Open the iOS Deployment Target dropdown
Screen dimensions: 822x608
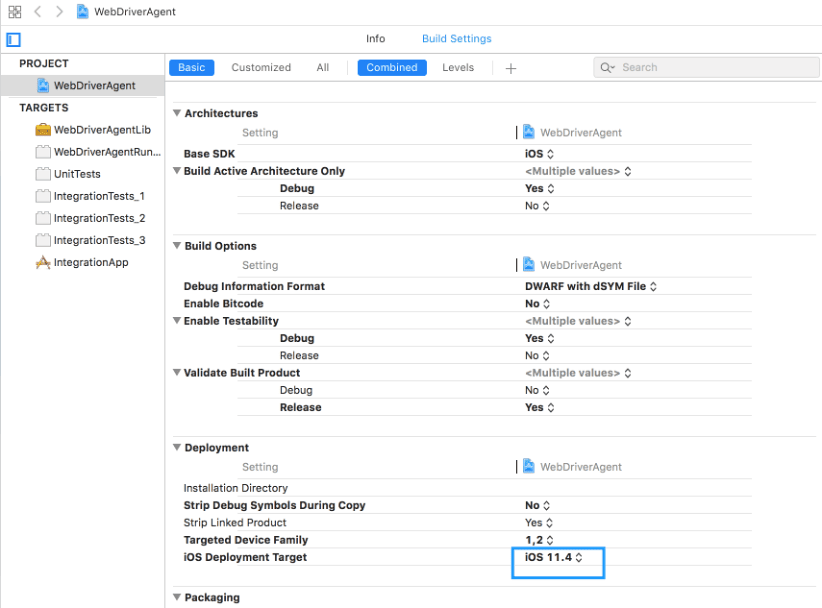(556, 557)
